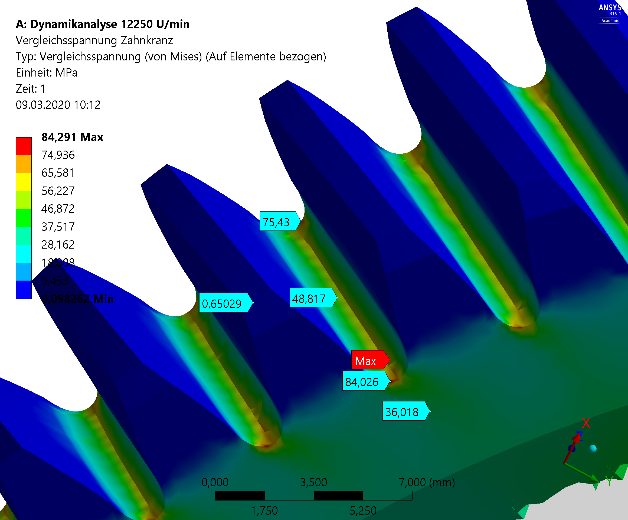628x520 pixels.
Task: Click the ANSYS logo in the corner
Action: coord(610,8)
